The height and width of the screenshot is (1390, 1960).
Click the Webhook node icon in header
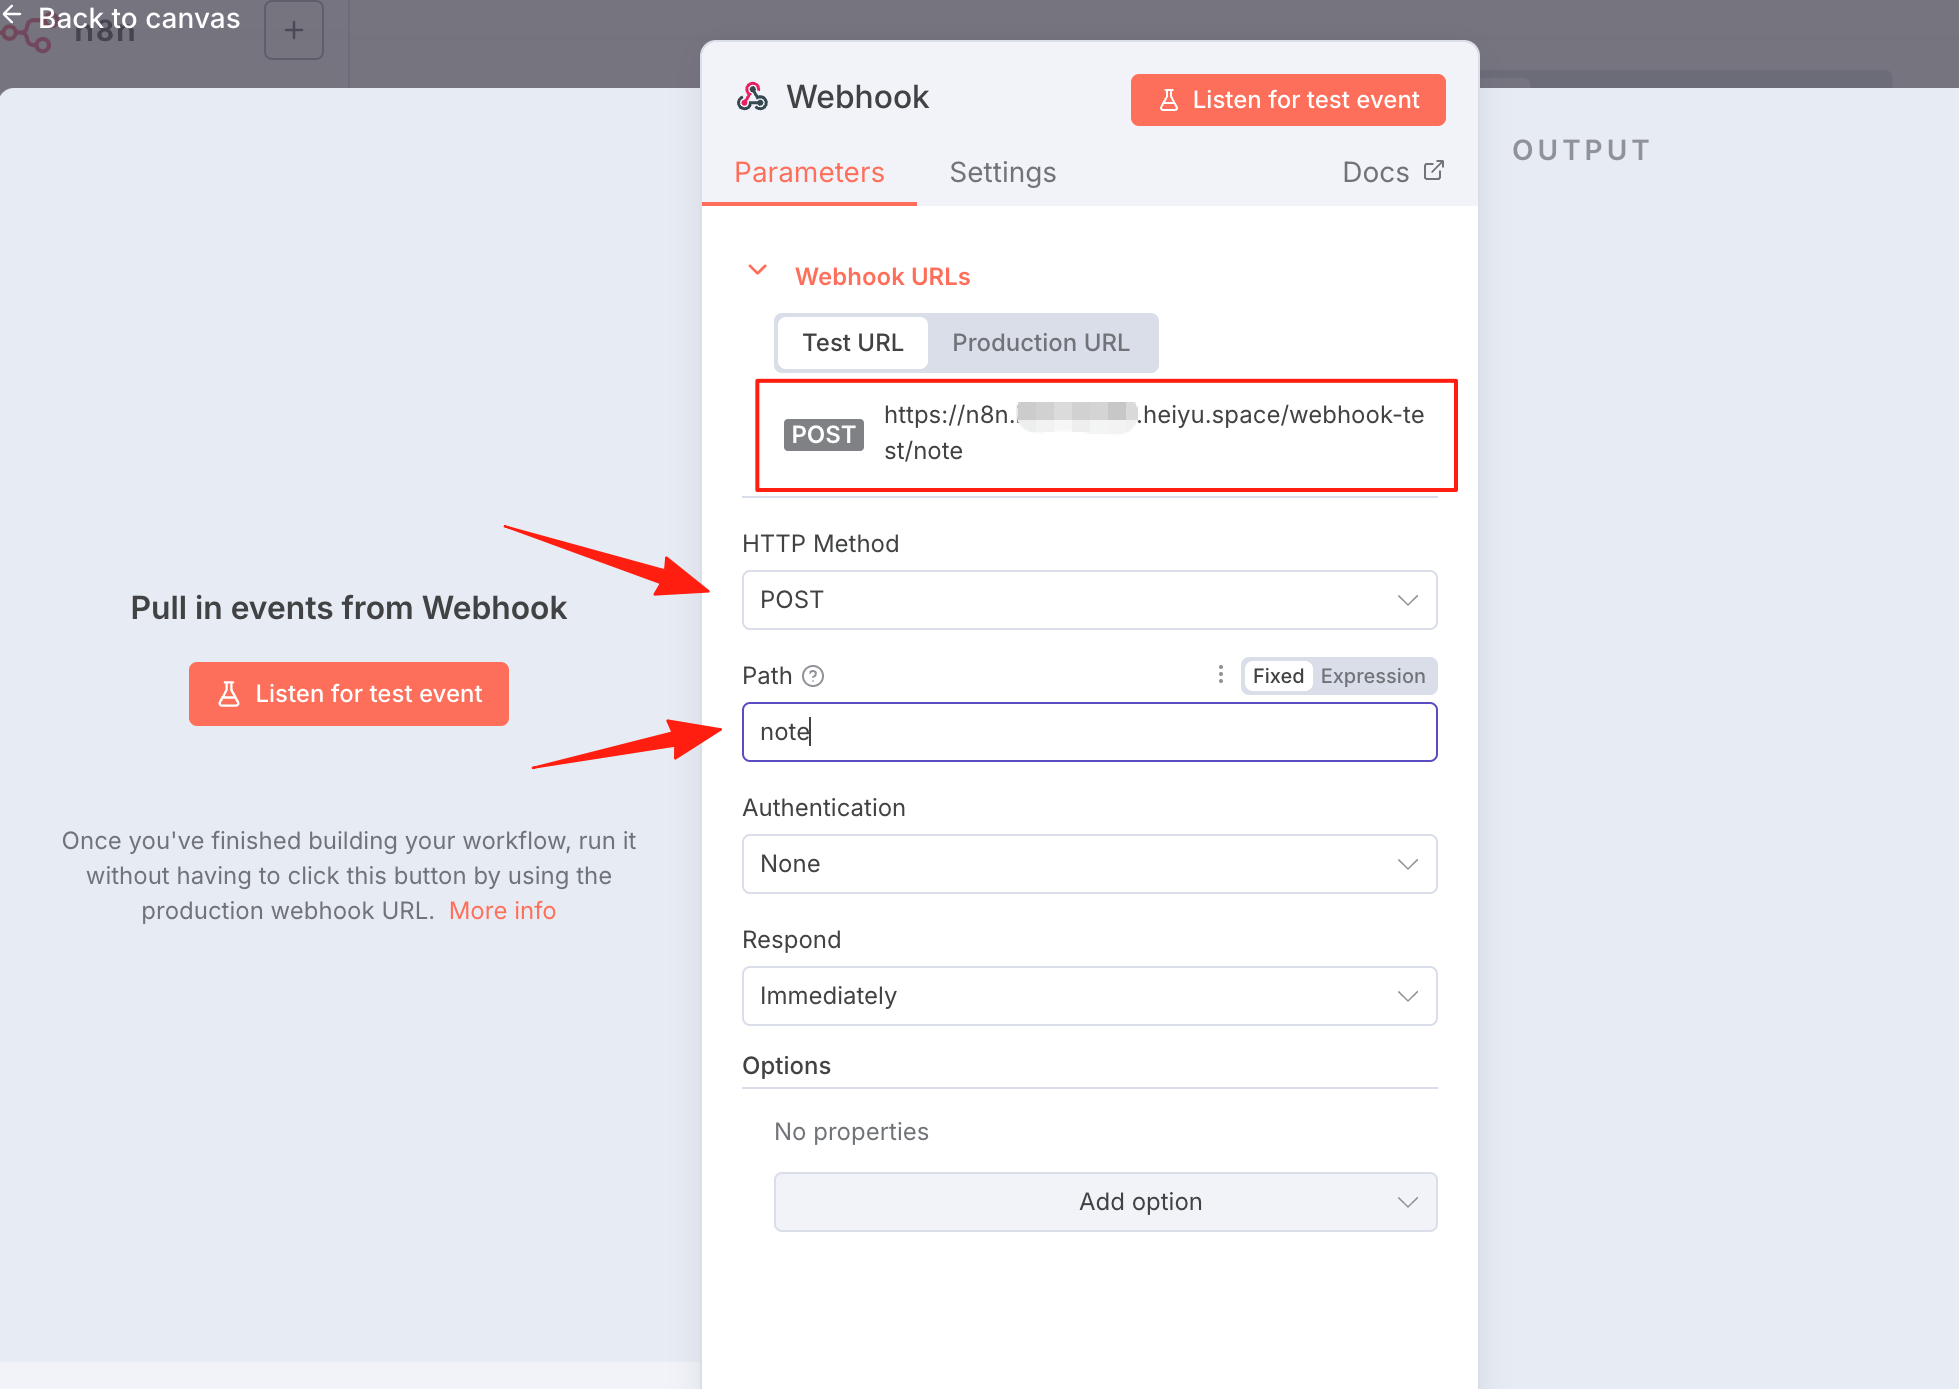click(x=753, y=97)
